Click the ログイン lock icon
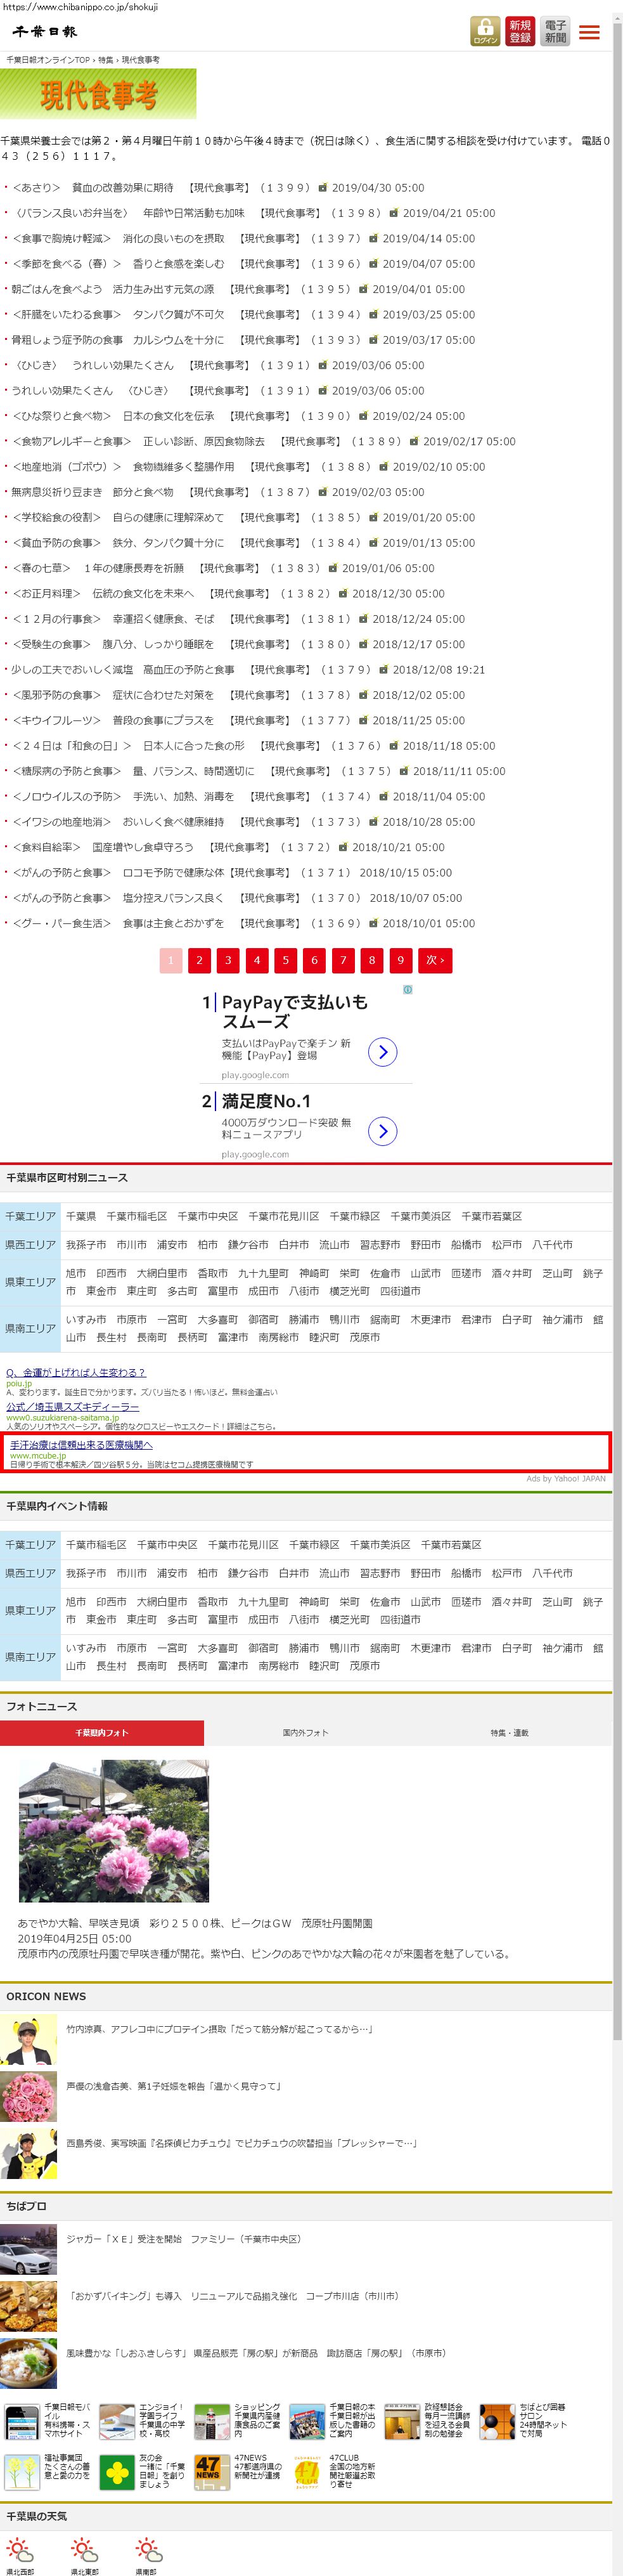The width and height of the screenshot is (623, 2576). click(485, 31)
